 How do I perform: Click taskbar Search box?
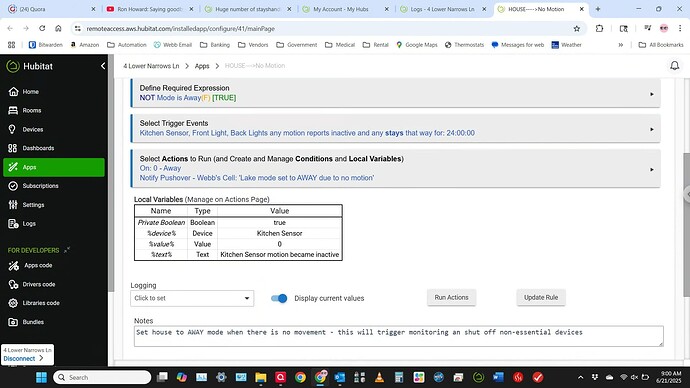click(x=102, y=377)
